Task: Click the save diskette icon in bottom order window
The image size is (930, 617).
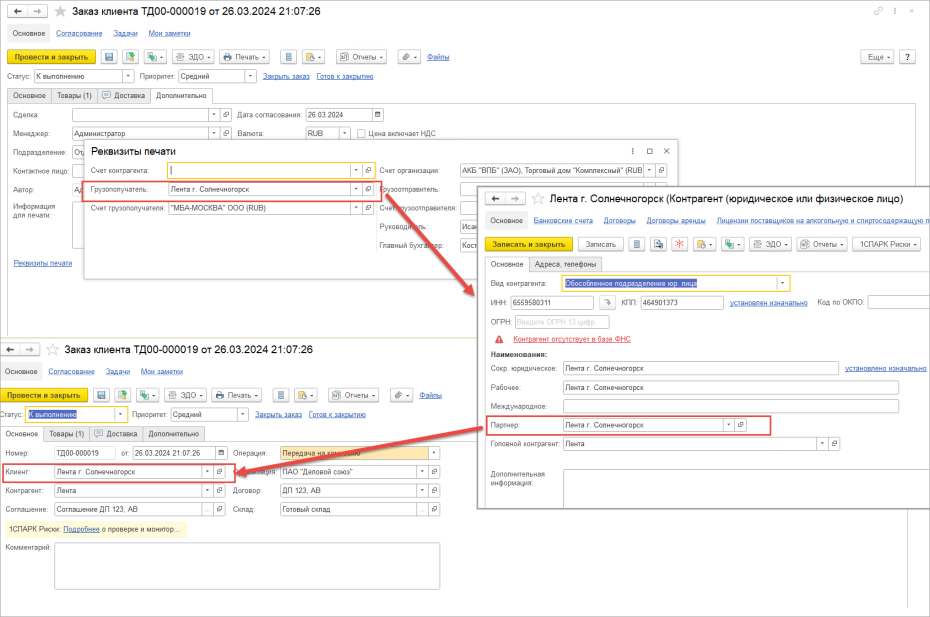Action: point(101,395)
